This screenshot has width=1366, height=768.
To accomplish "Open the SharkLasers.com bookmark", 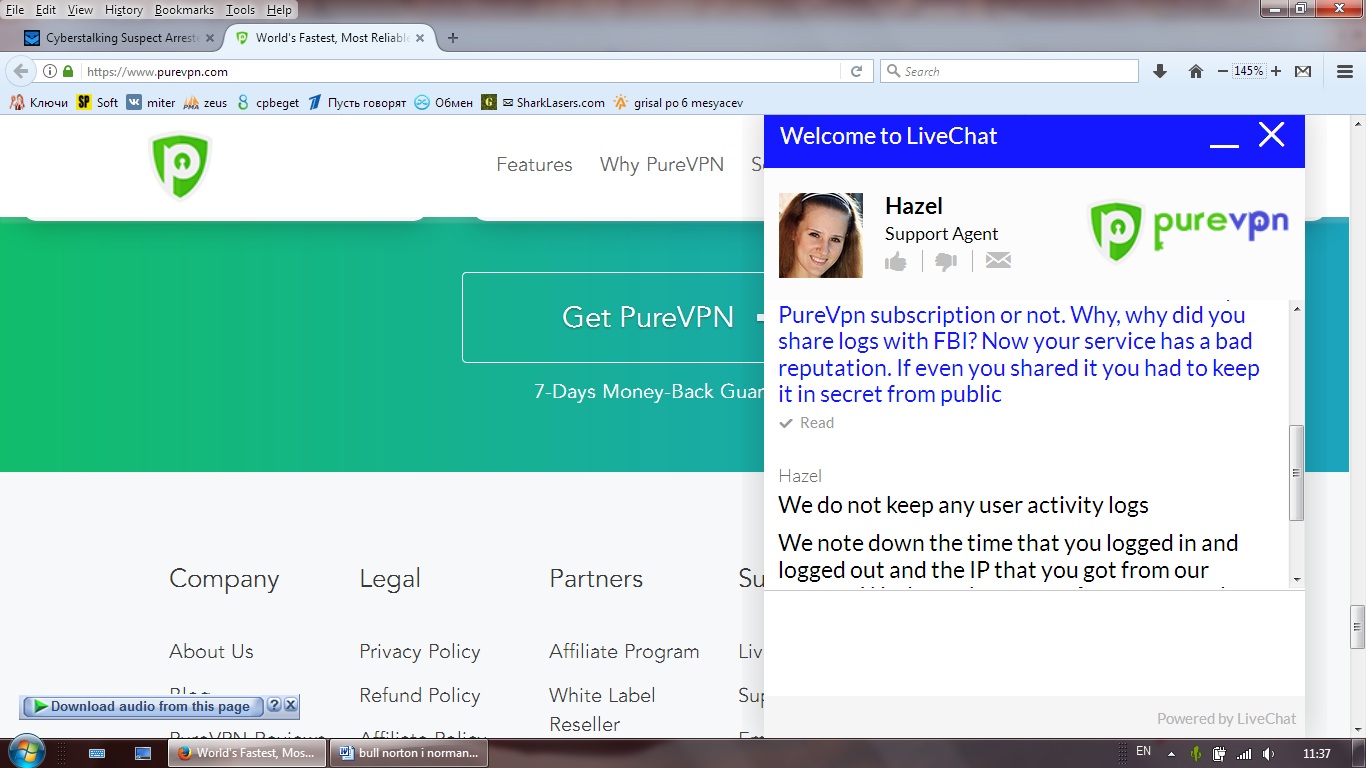I will 543,102.
